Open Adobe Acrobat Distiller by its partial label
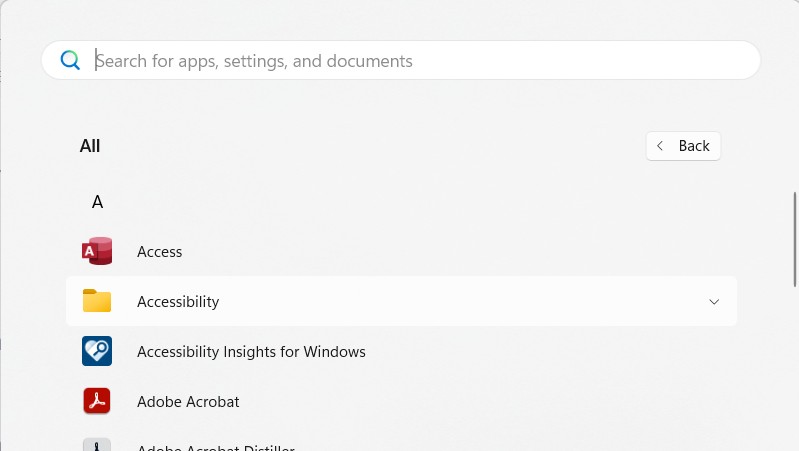The image size is (799, 451). (x=215, y=446)
